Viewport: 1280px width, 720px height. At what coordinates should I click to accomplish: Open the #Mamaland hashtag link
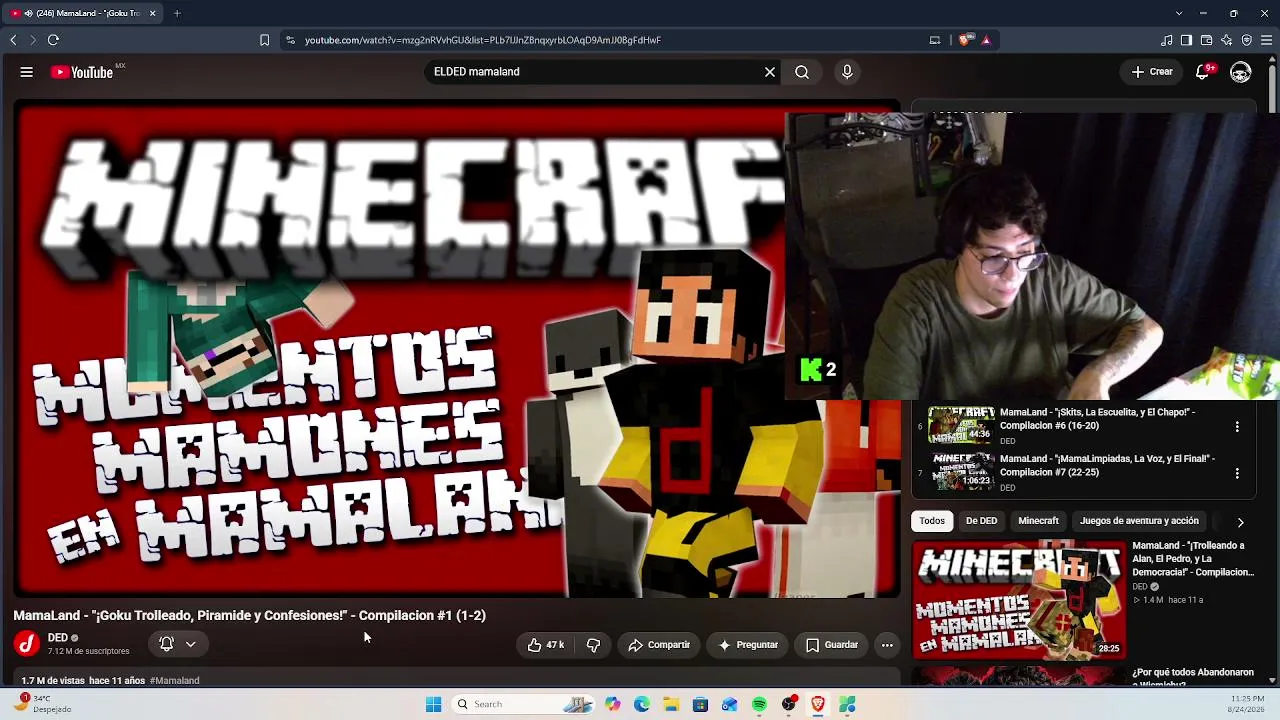[x=175, y=680]
